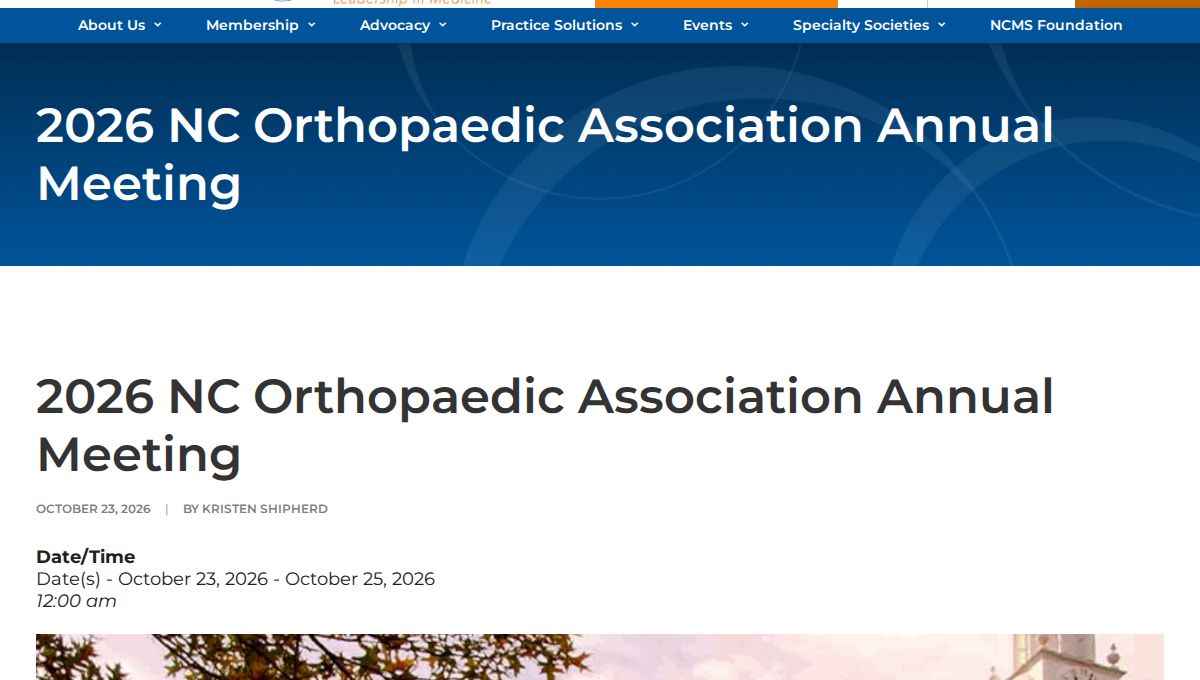Expand the Membership chevron arrow
This screenshot has width=1200, height=680.
point(311,25)
